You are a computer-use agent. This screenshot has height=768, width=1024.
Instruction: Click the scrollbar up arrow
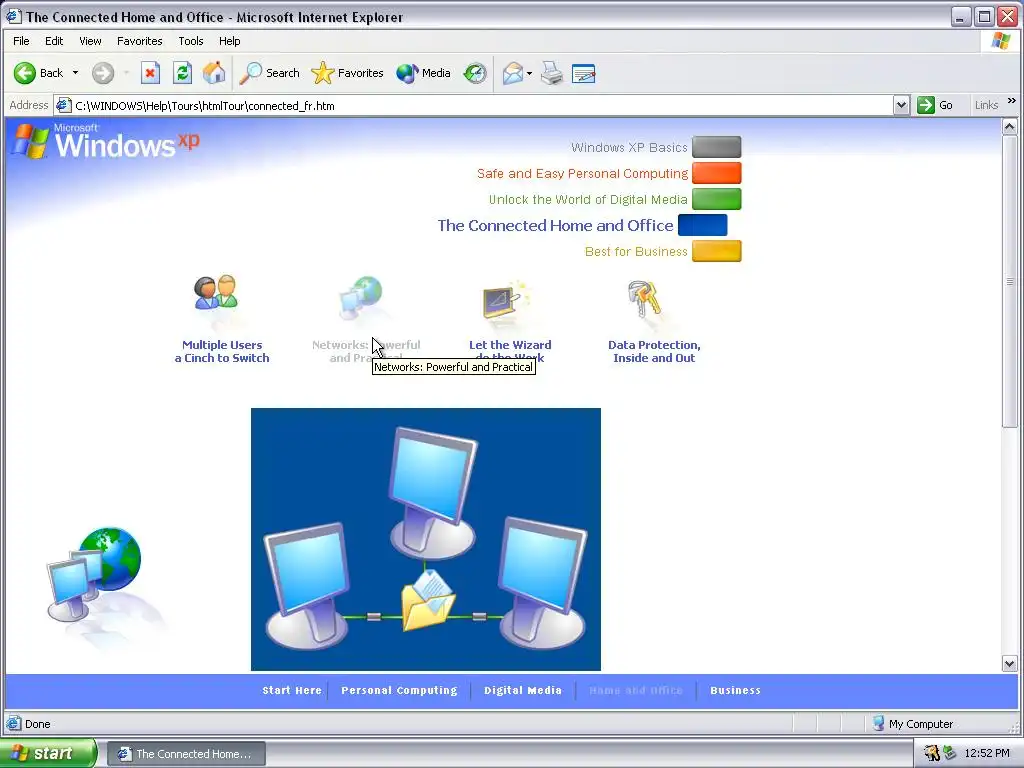(1010, 127)
